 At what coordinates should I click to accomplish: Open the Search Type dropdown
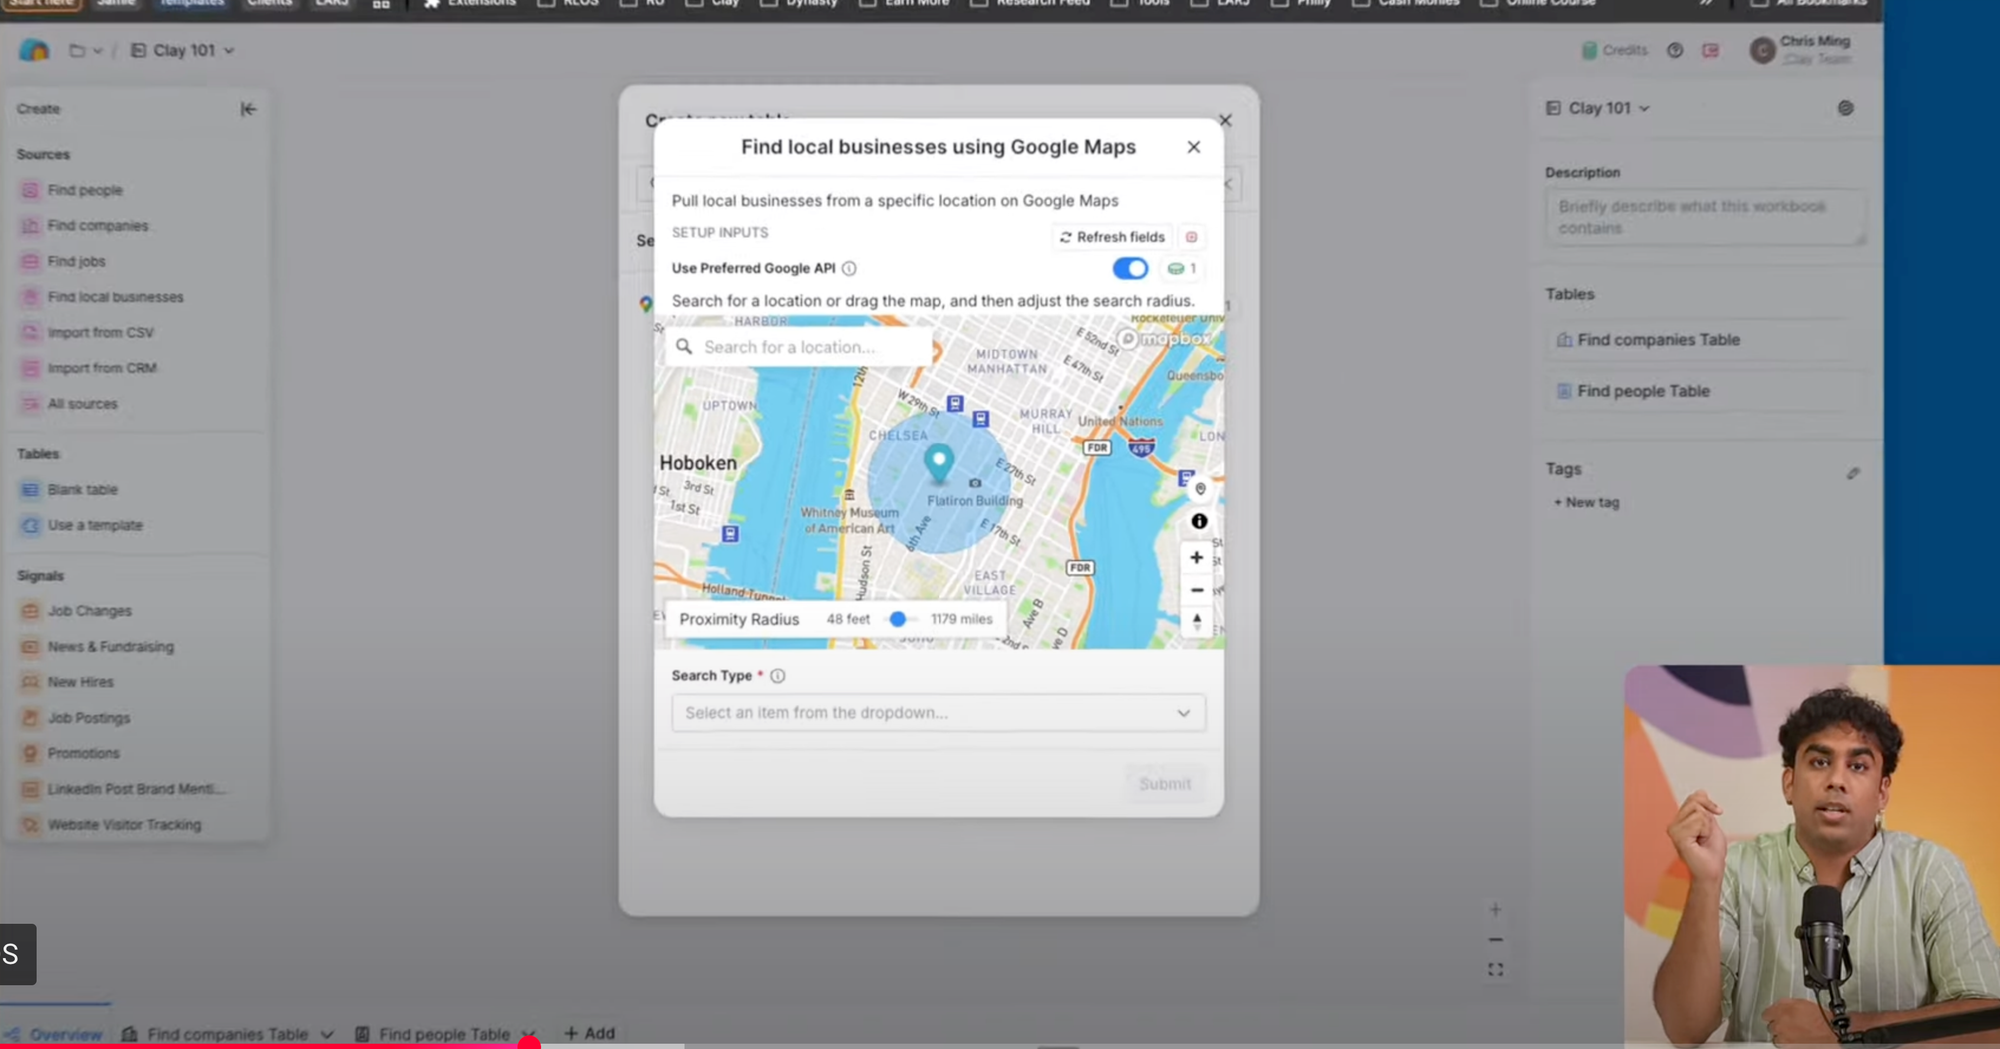point(937,713)
